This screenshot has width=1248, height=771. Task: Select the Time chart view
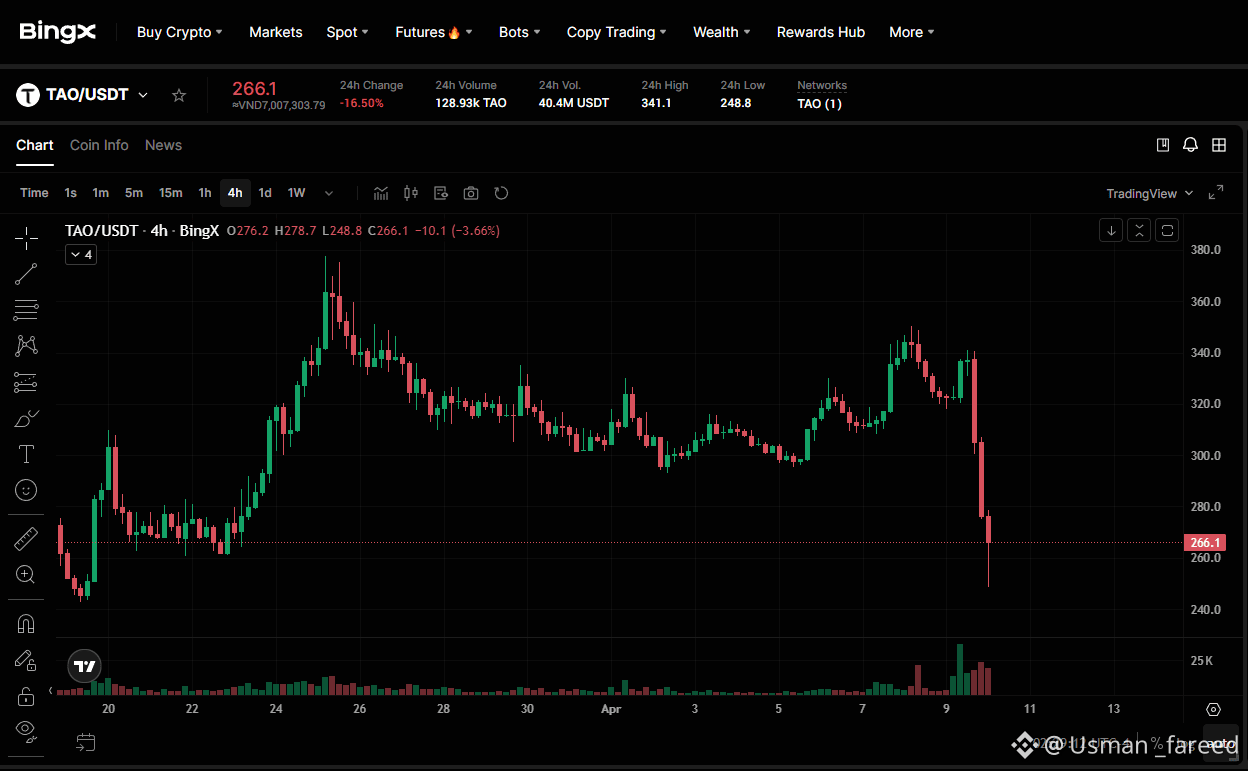coord(34,193)
